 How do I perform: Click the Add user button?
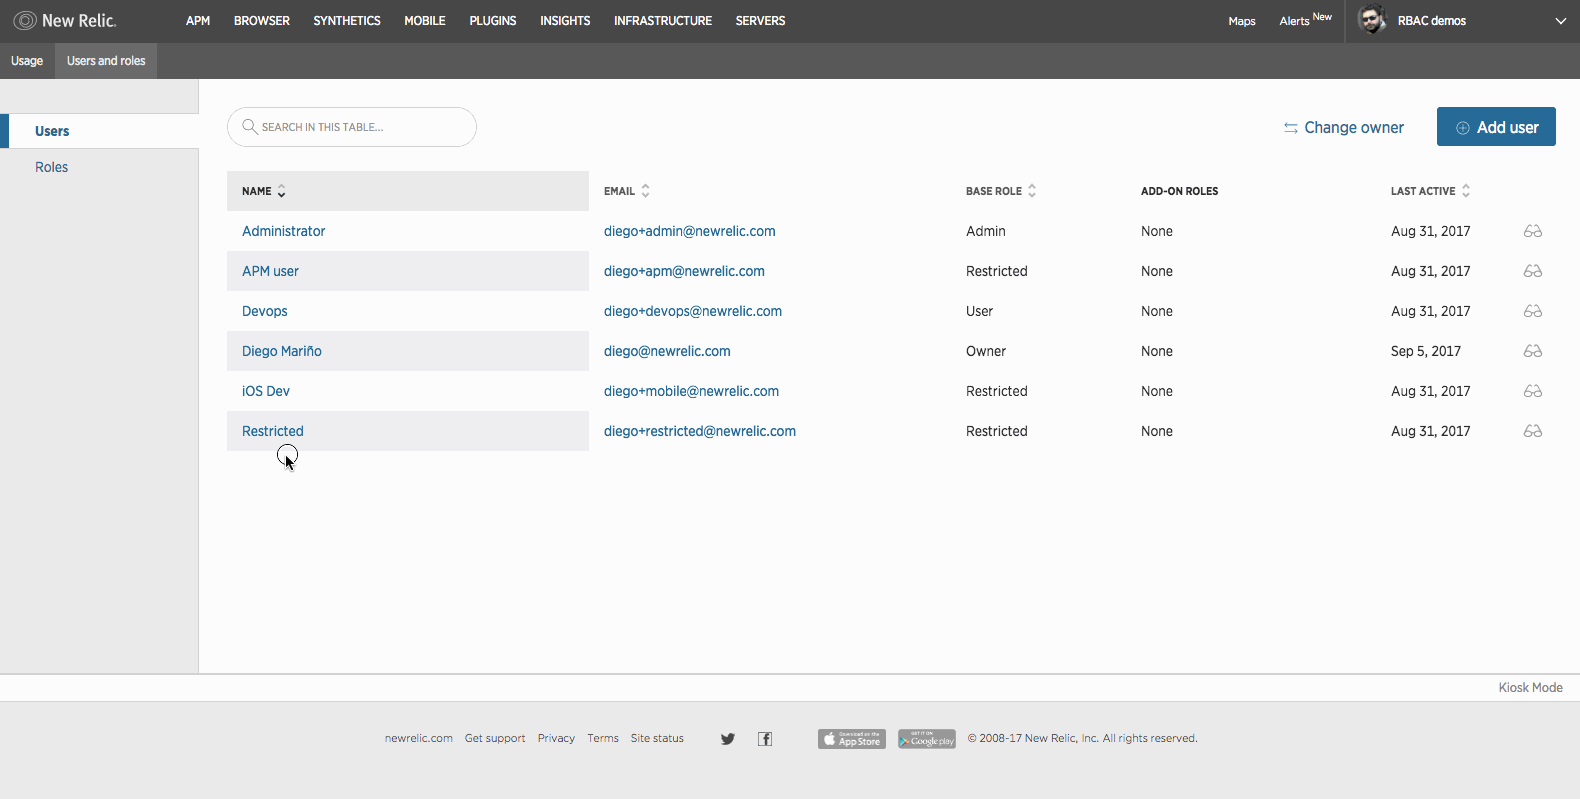coord(1496,127)
